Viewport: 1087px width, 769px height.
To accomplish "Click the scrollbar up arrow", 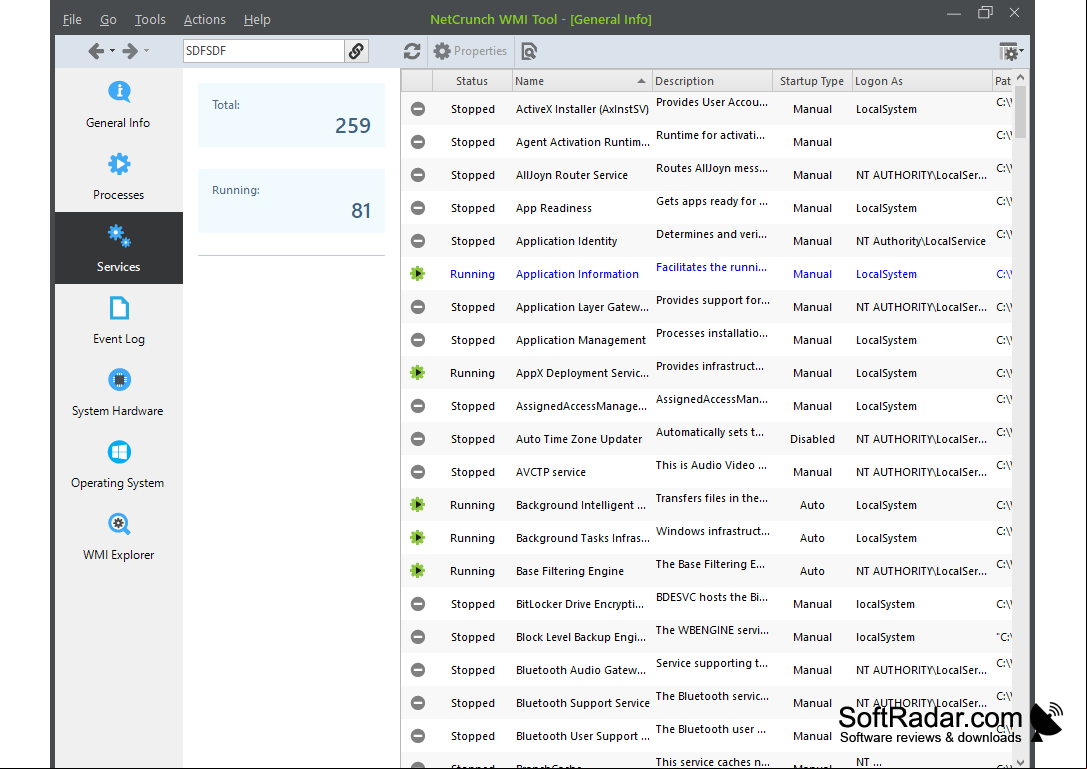I will coord(1020,78).
